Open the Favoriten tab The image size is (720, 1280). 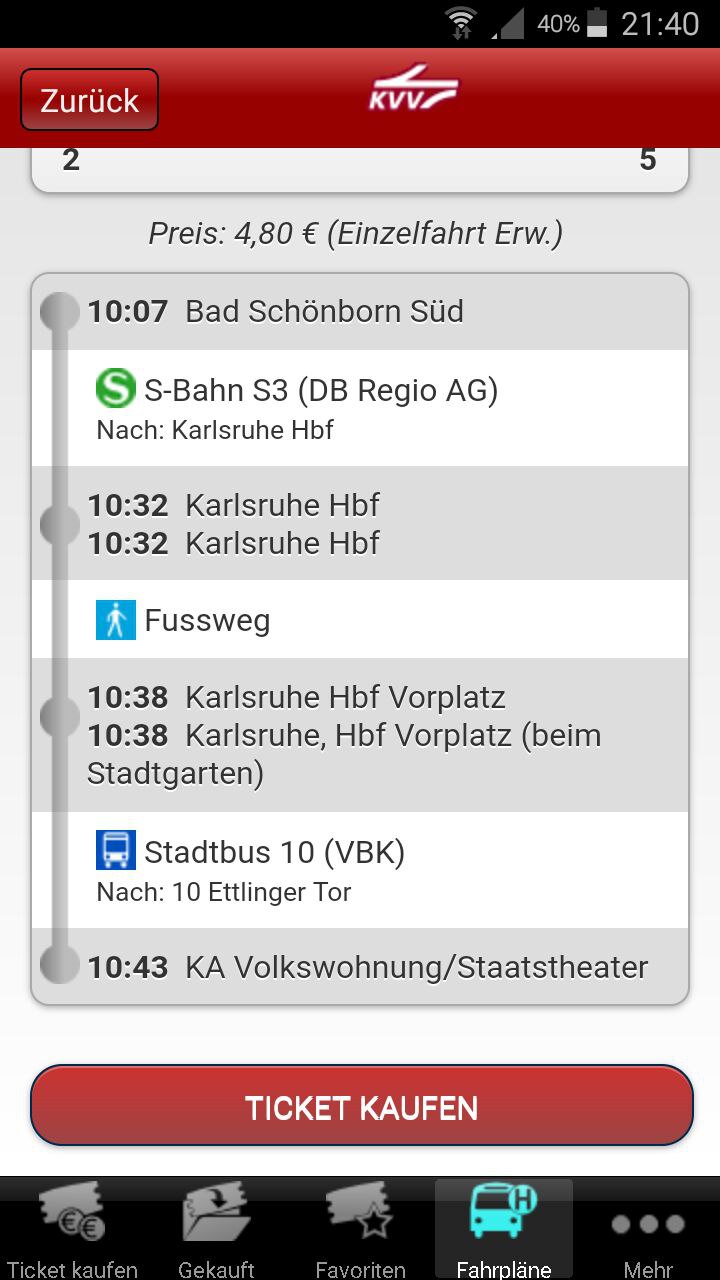(360, 1230)
